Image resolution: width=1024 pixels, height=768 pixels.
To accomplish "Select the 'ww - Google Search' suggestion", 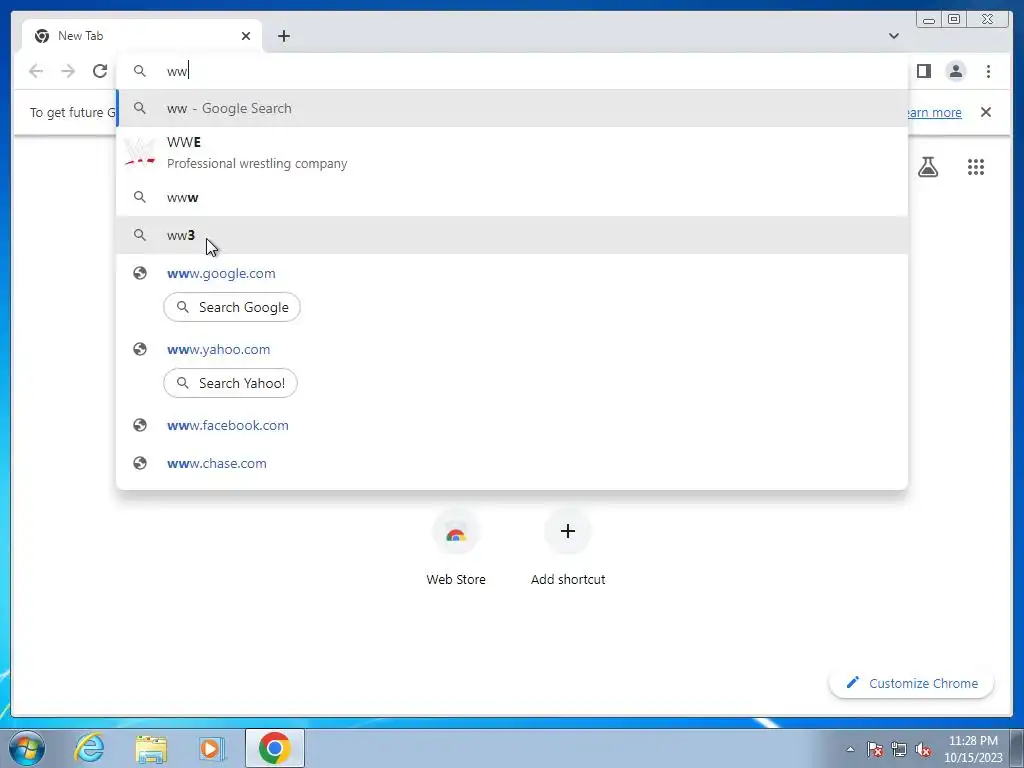I will coord(512,108).
